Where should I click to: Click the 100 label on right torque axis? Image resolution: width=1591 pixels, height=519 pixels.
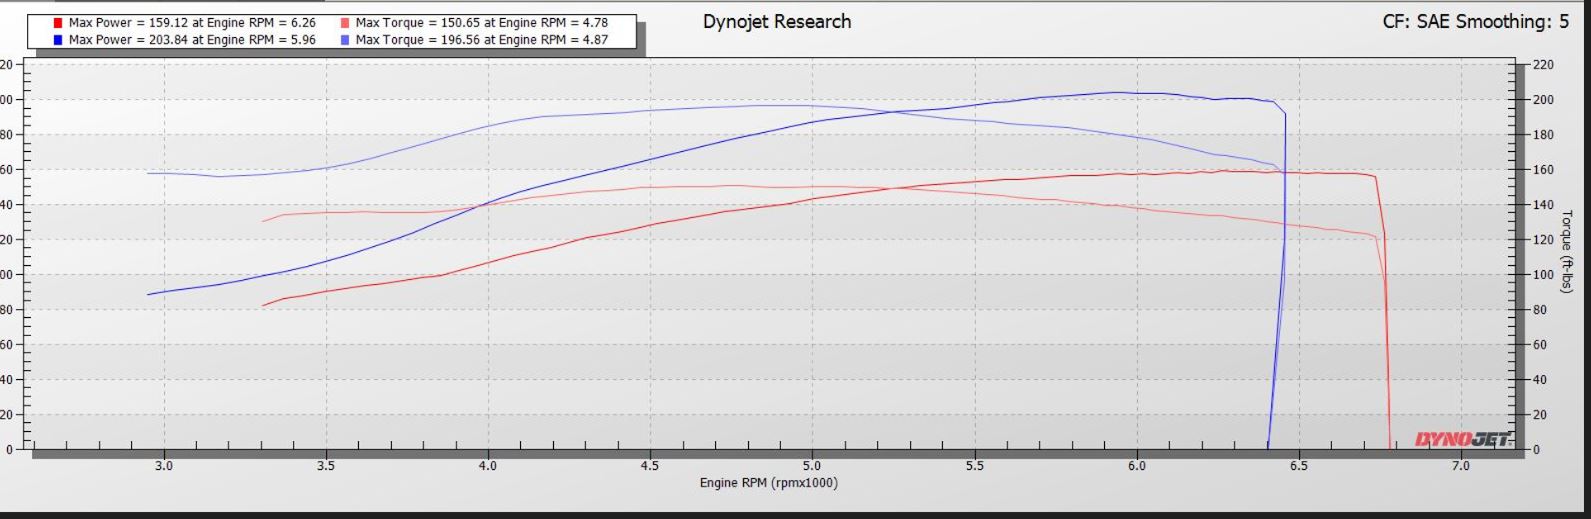pos(1542,275)
